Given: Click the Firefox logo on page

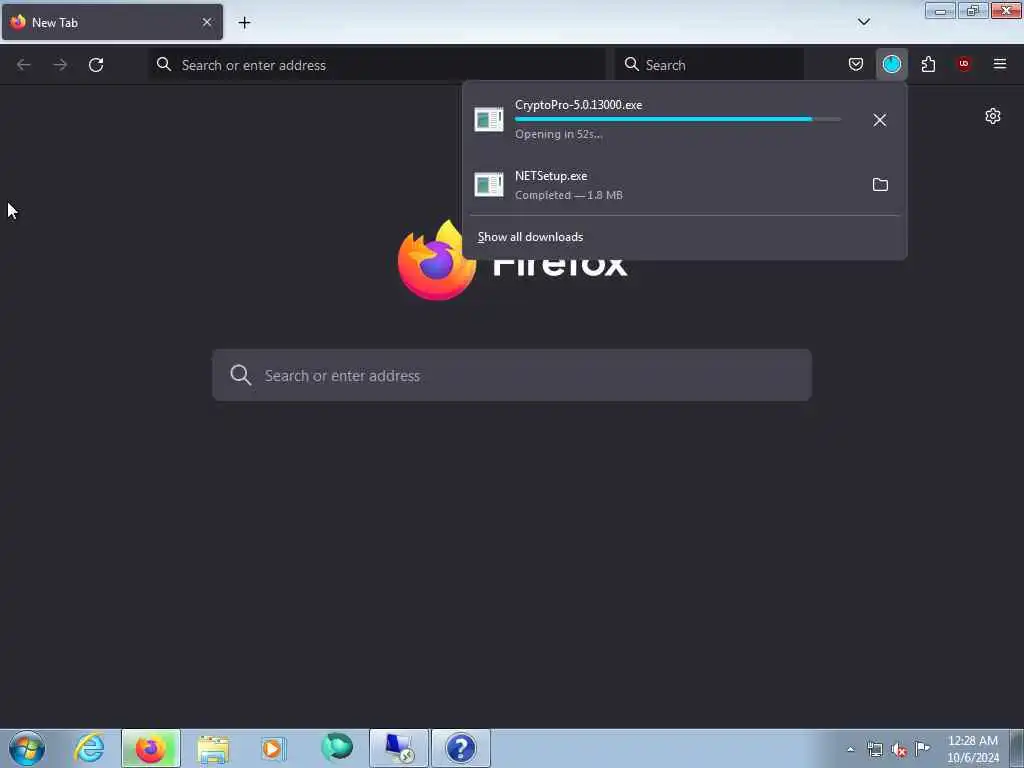Looking at the screenshot, I should pos(437,261).
